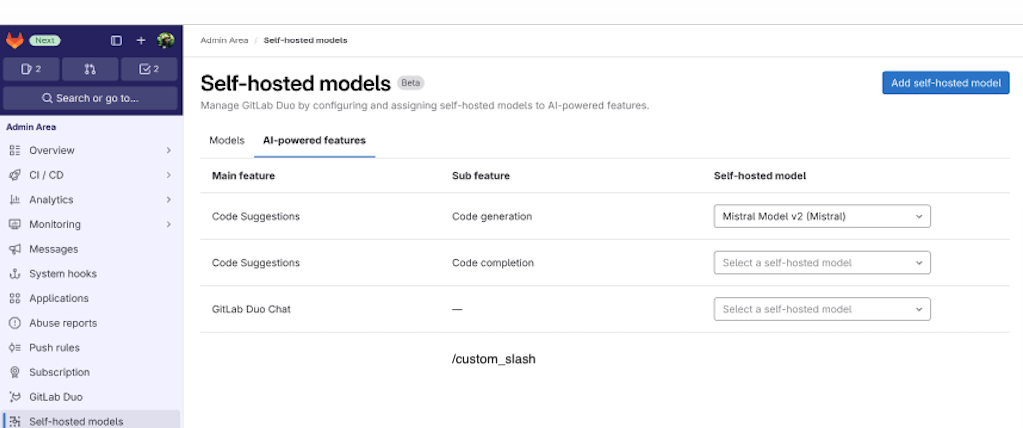
Task: Open the Code completion model dropdown
Action: (821, 263)
